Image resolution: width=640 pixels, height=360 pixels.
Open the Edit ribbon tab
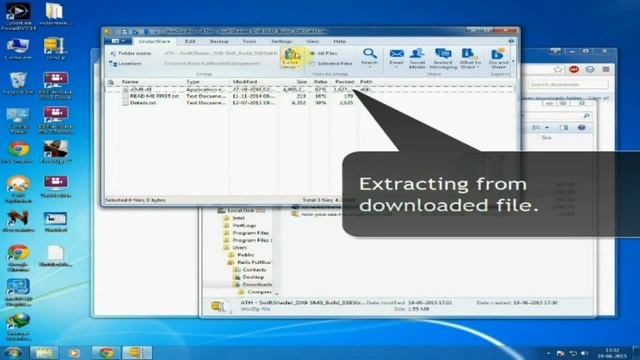point(190,42)
